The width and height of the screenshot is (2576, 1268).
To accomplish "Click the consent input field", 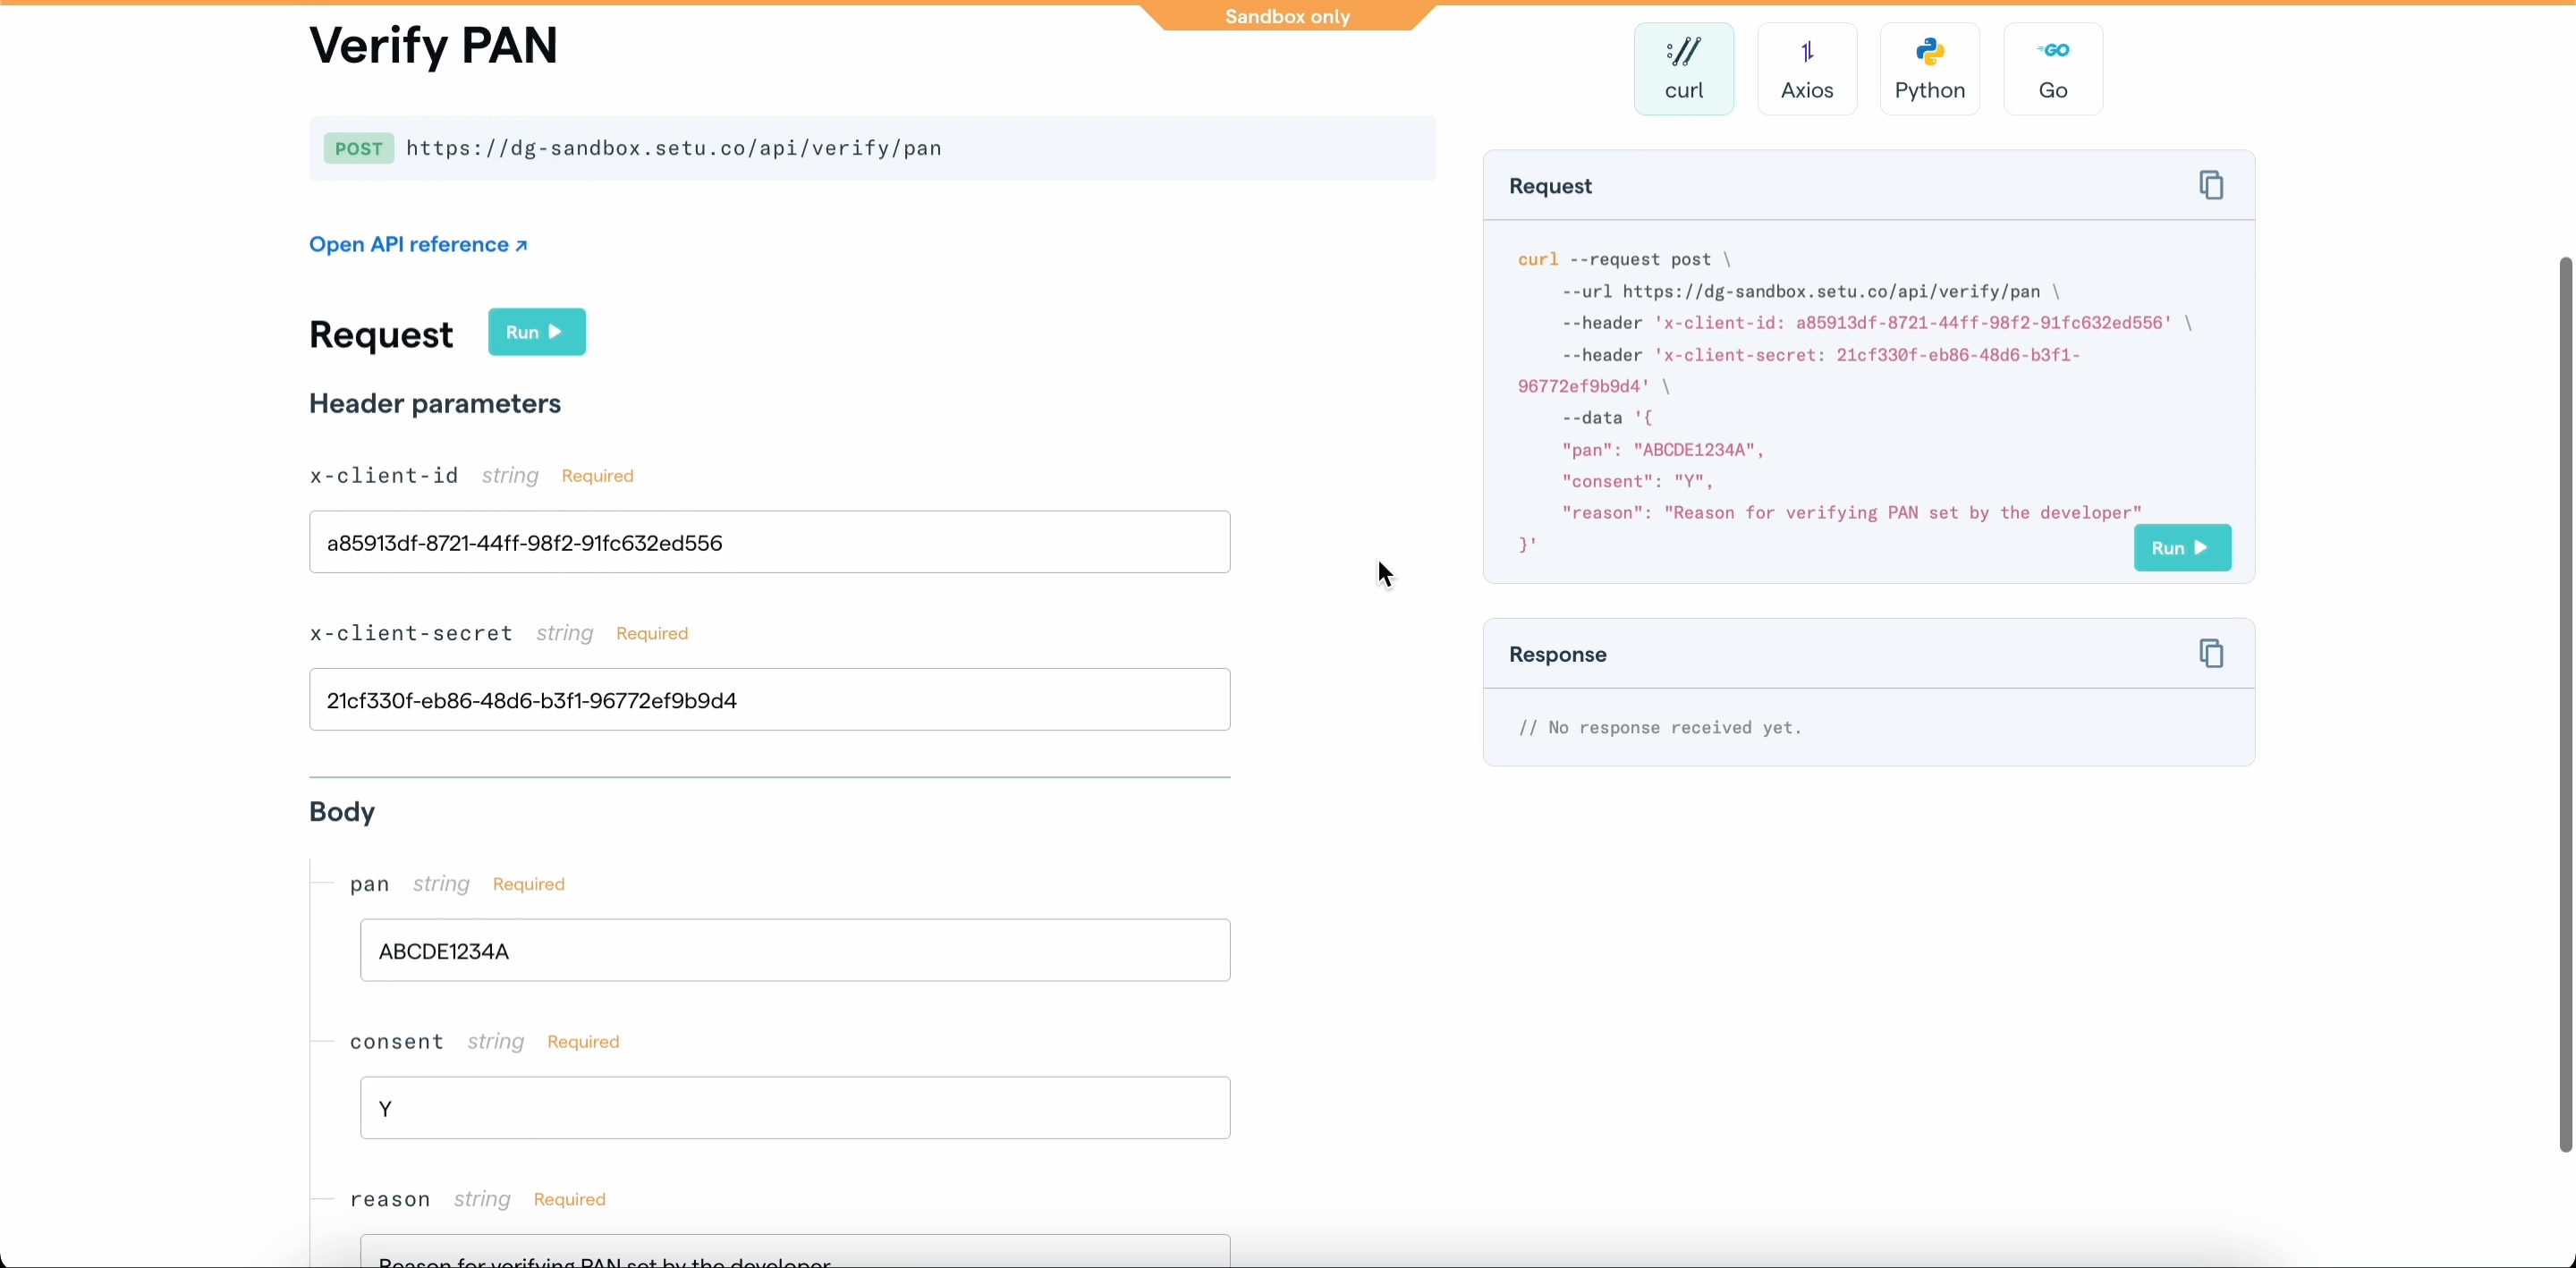I will [x=794, y=1108].
